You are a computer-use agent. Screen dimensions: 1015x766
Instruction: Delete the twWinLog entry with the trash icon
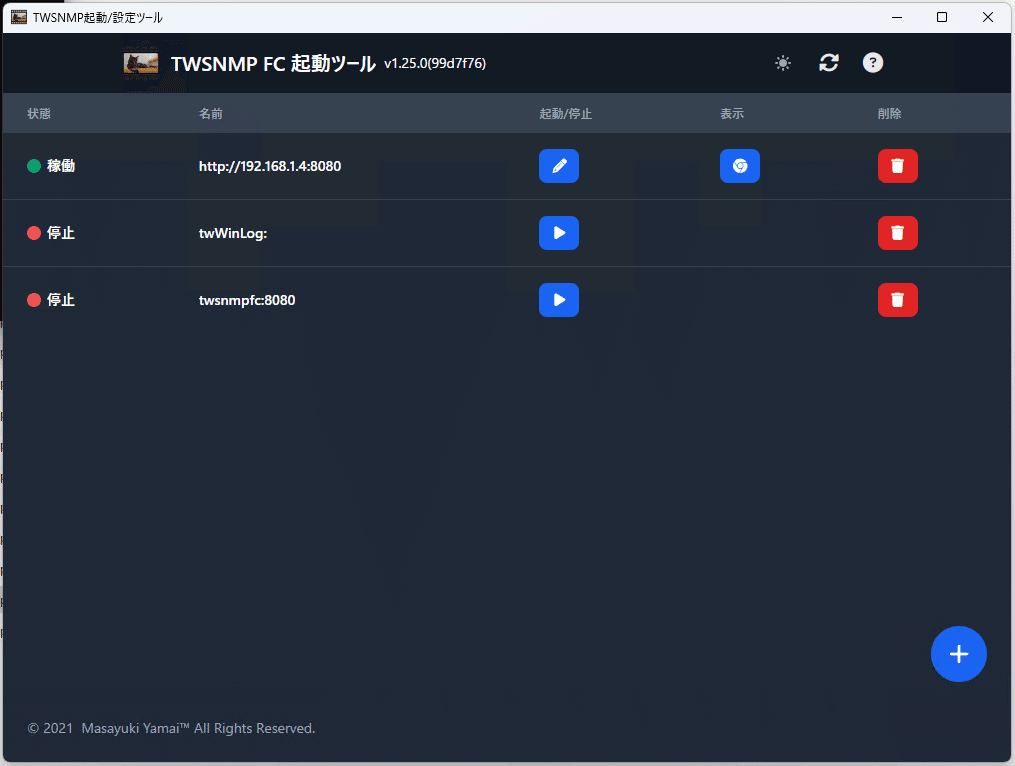(x=897, y=233)
